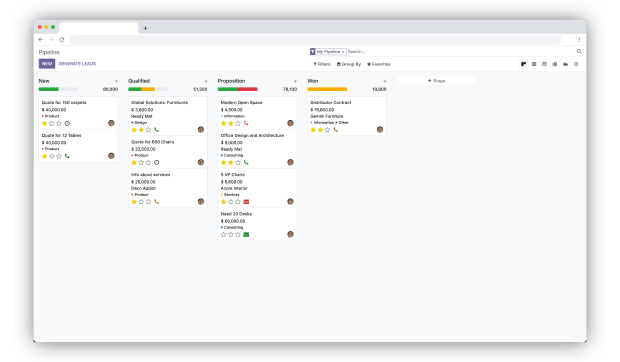The height and width of the screenshot is (362, 620).
Task: Click the red envelope icon on 5 VP Chairs
Action: tap(246, 202)
